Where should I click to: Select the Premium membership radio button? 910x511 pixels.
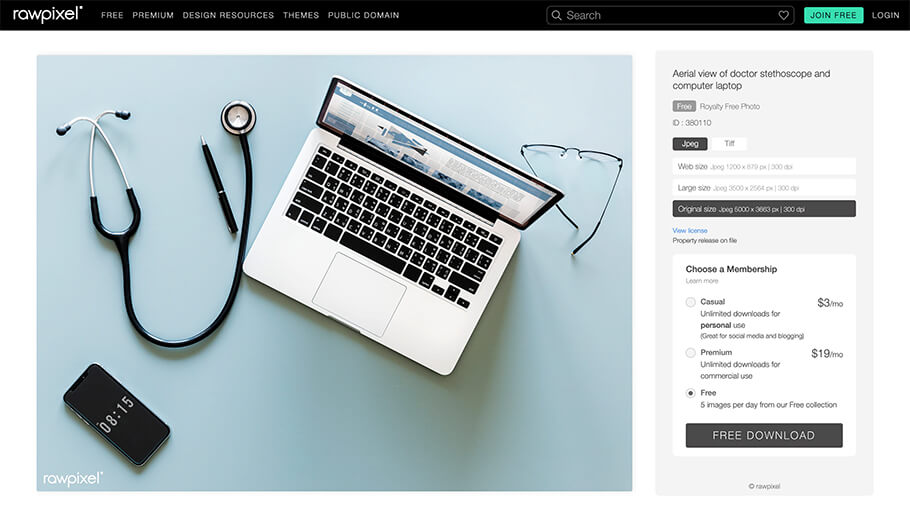pos(690,352)
